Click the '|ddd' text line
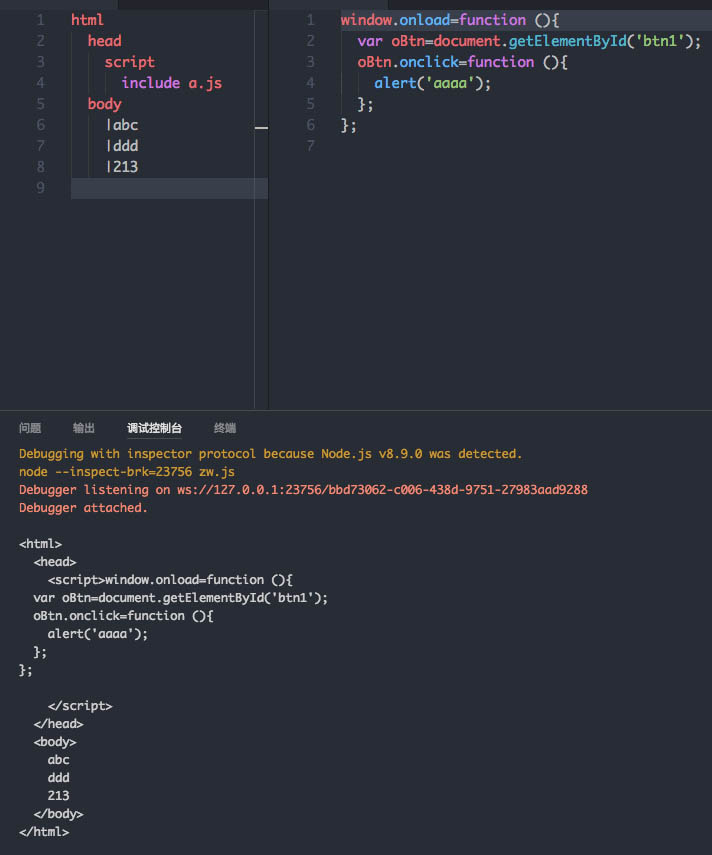This screenshot has height=855, width=712. click(x=123, y=146)
